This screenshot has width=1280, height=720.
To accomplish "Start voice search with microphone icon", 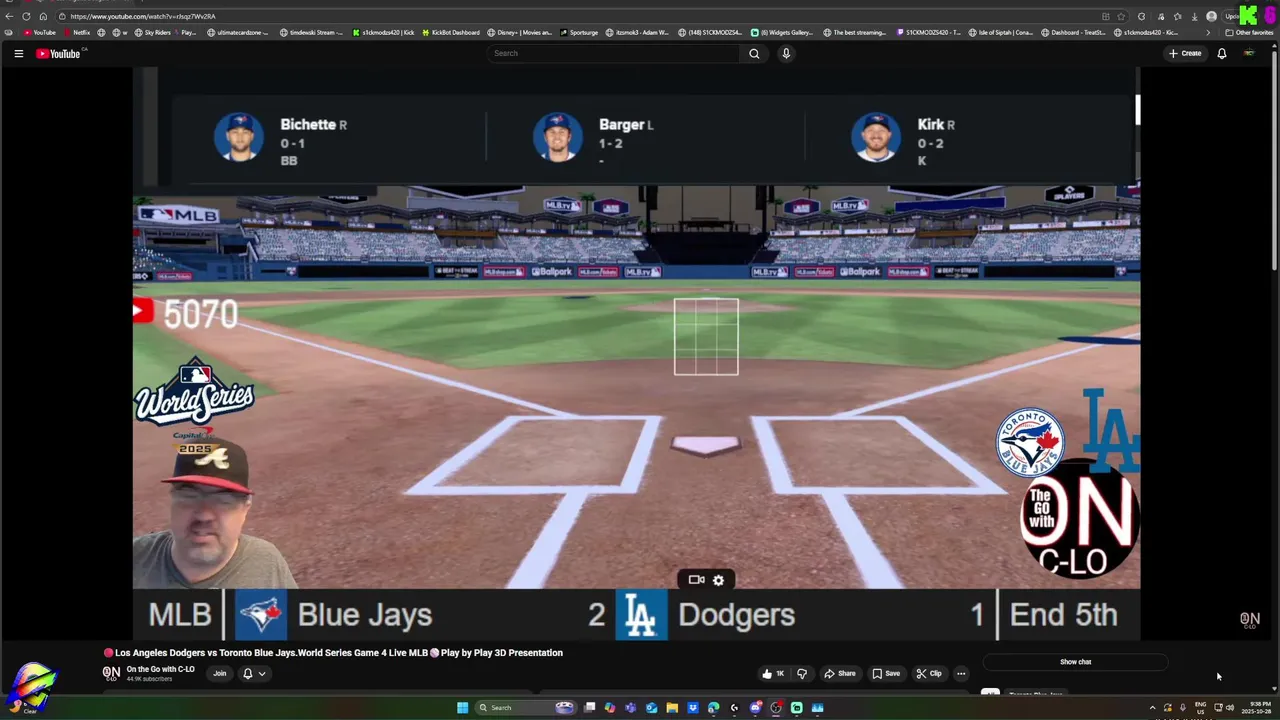I will [786, 53].
